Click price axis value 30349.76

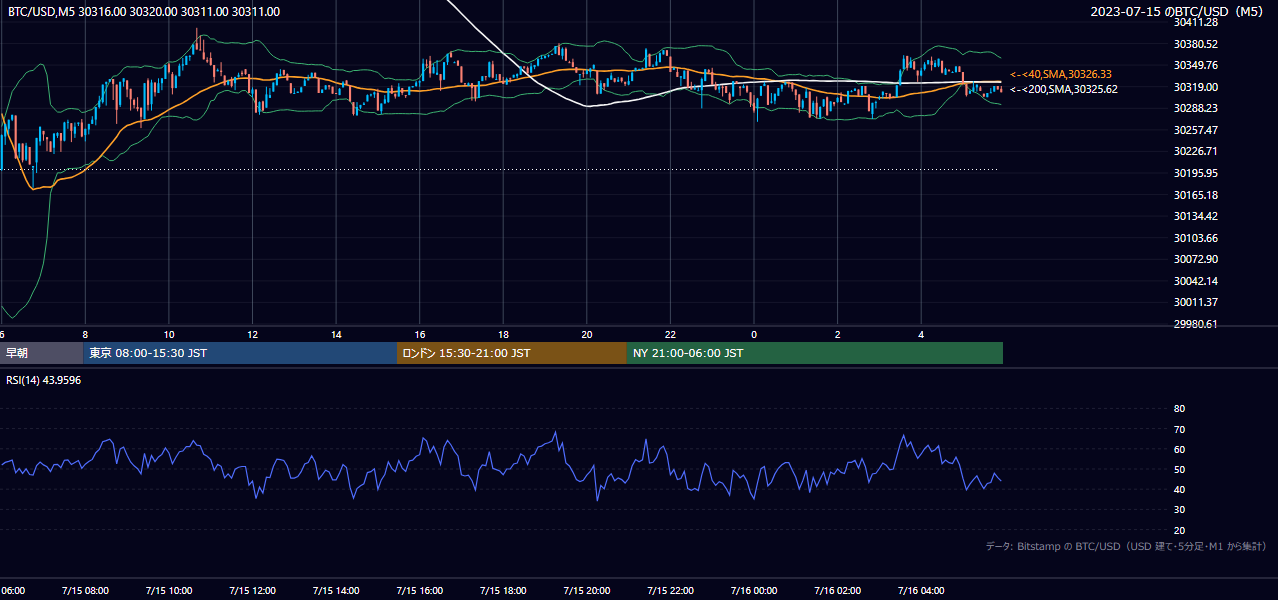[x=1195, y=66]
